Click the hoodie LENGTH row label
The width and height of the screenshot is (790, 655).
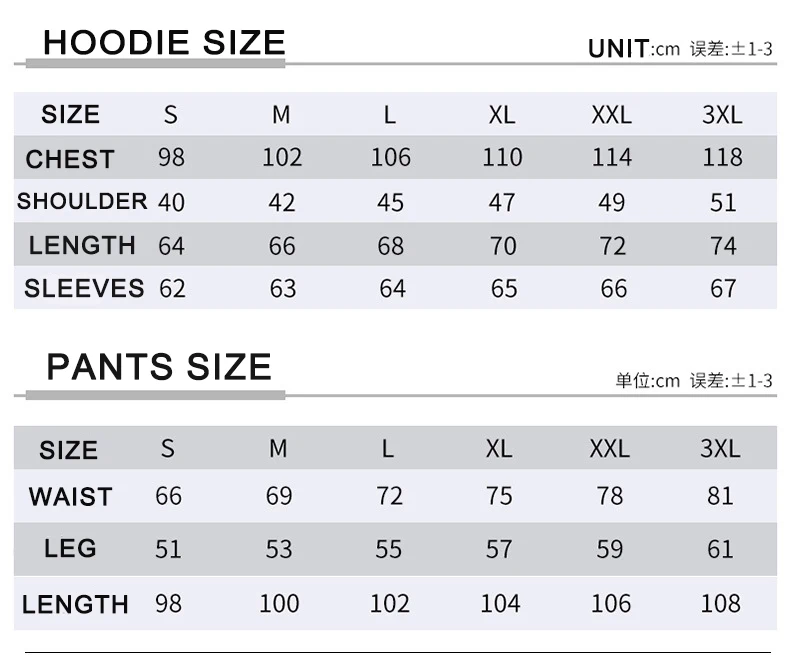point(82,245)
